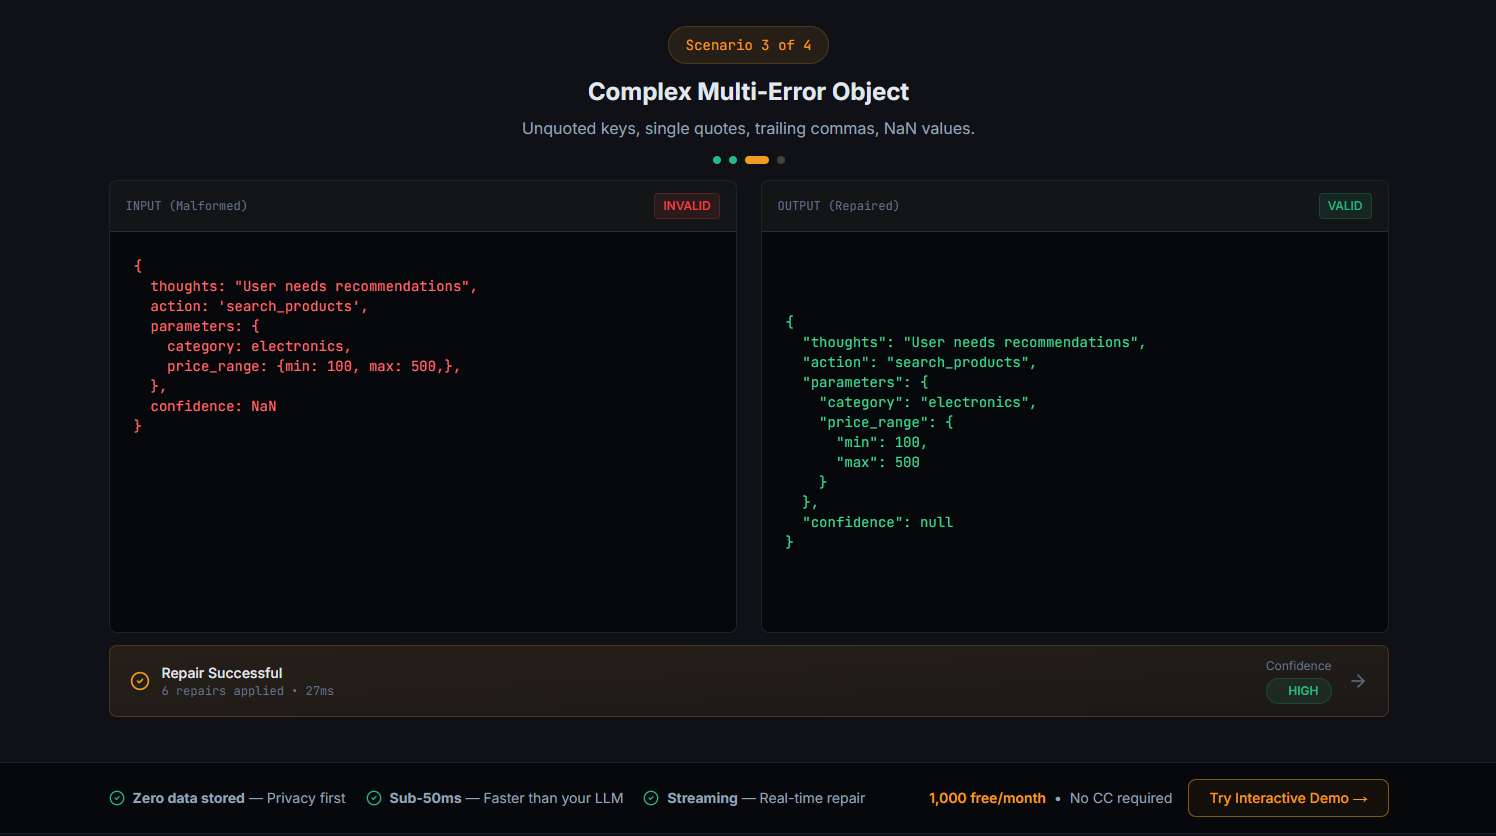Viewport: 1496px width, 836px height.
Task: Click the Zero data stored check icon
Action: (117, 798)
